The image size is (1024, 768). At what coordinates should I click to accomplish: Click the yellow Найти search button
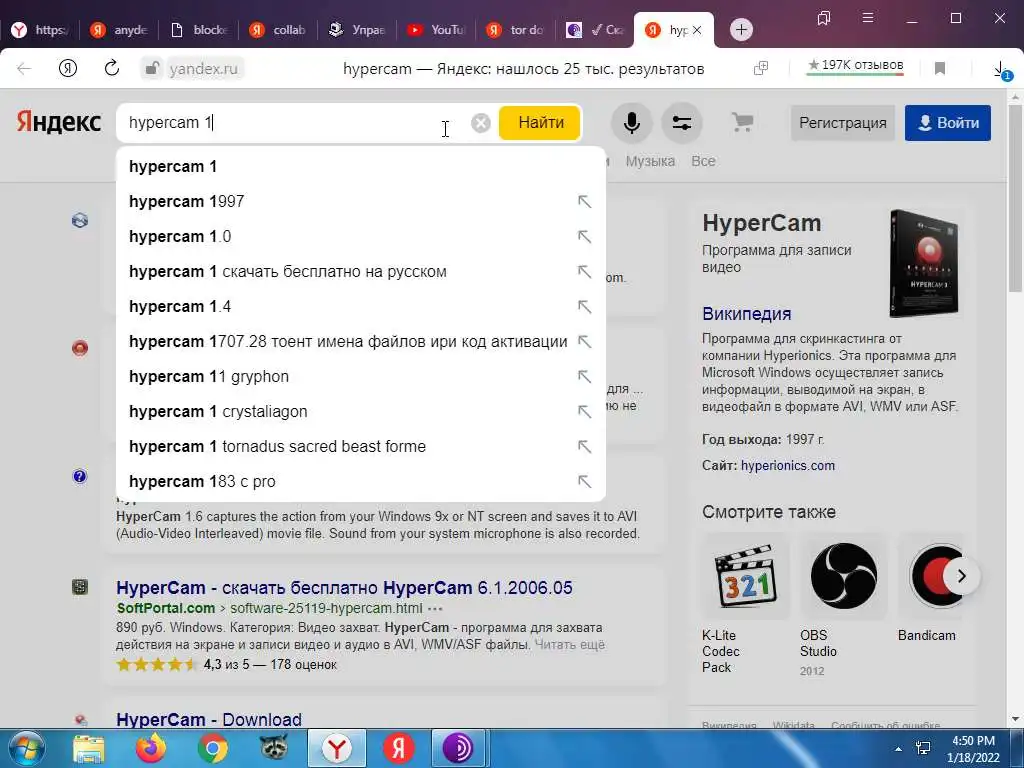click(540, 123)
